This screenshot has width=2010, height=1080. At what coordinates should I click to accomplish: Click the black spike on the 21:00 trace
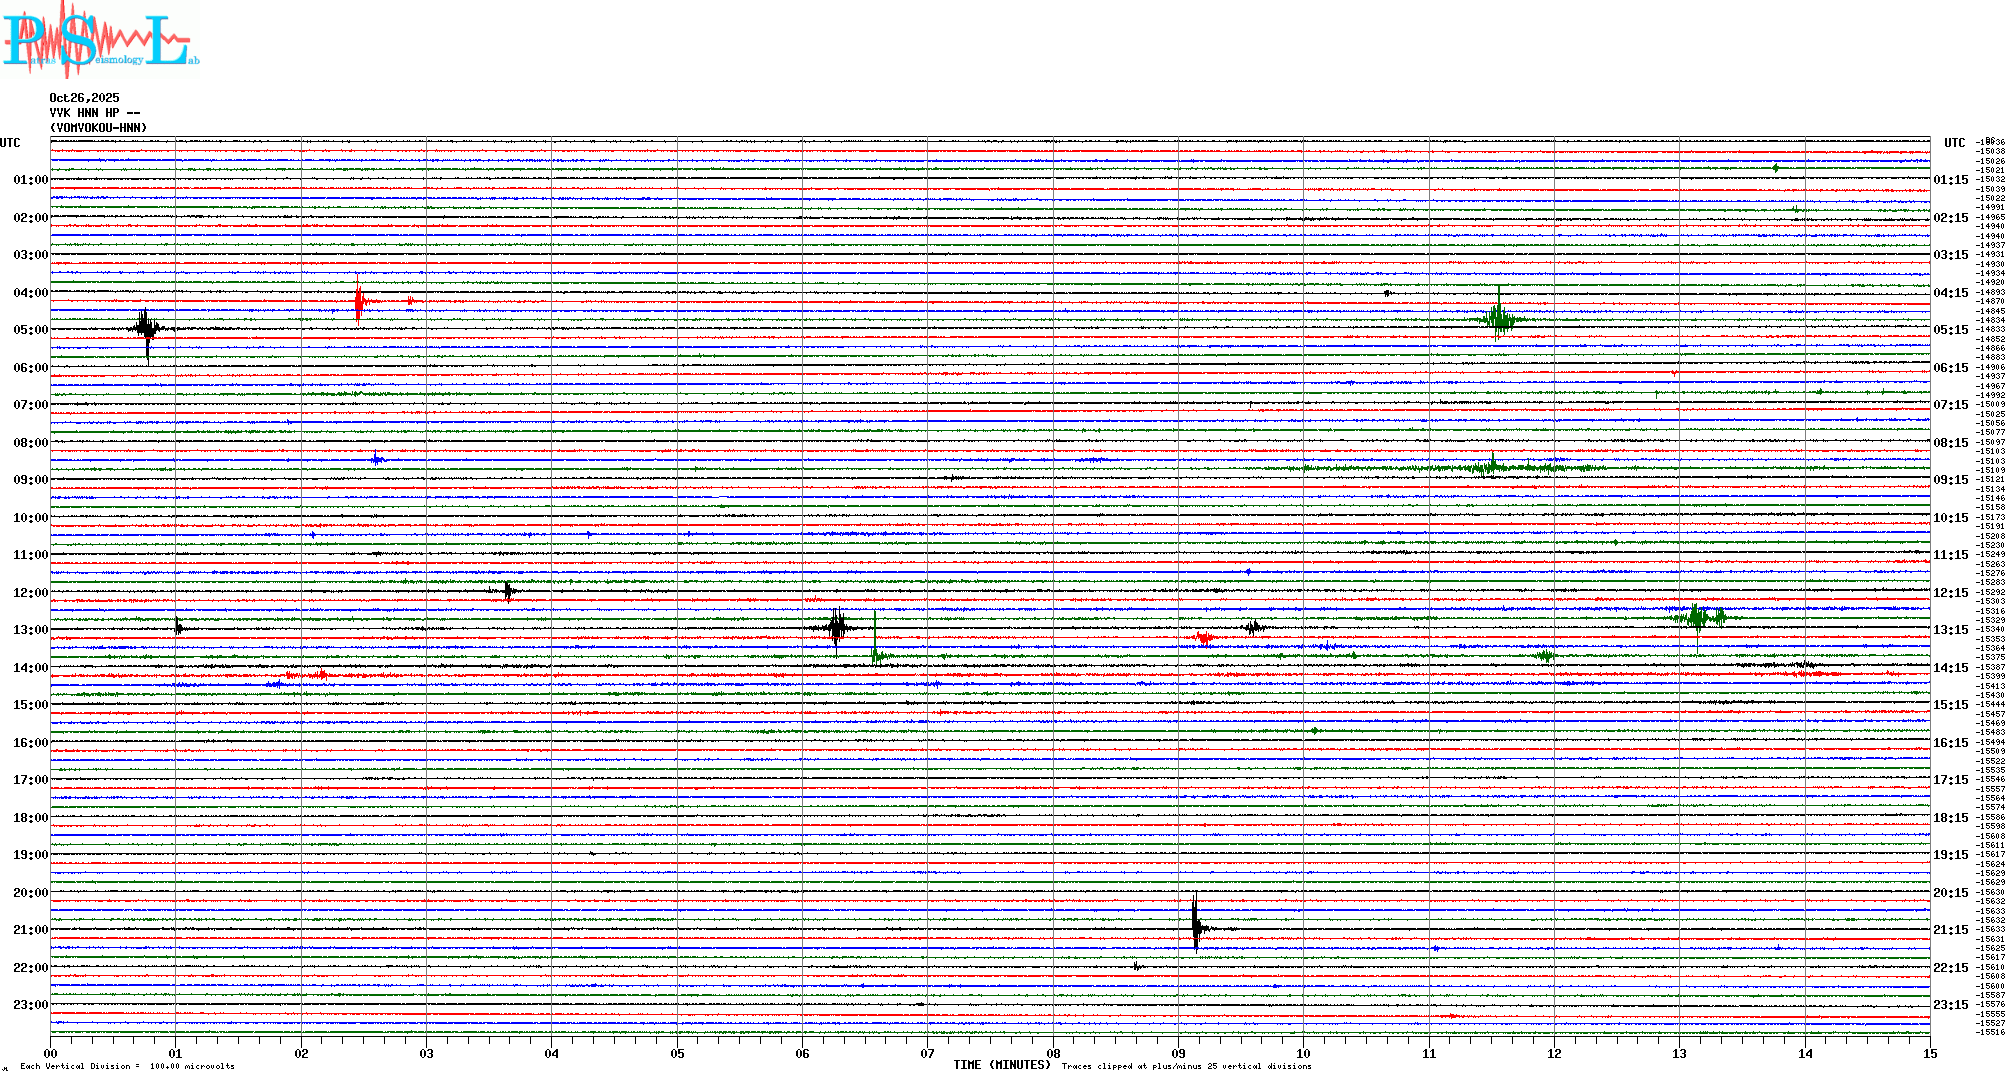click(x=1196, y=928)
